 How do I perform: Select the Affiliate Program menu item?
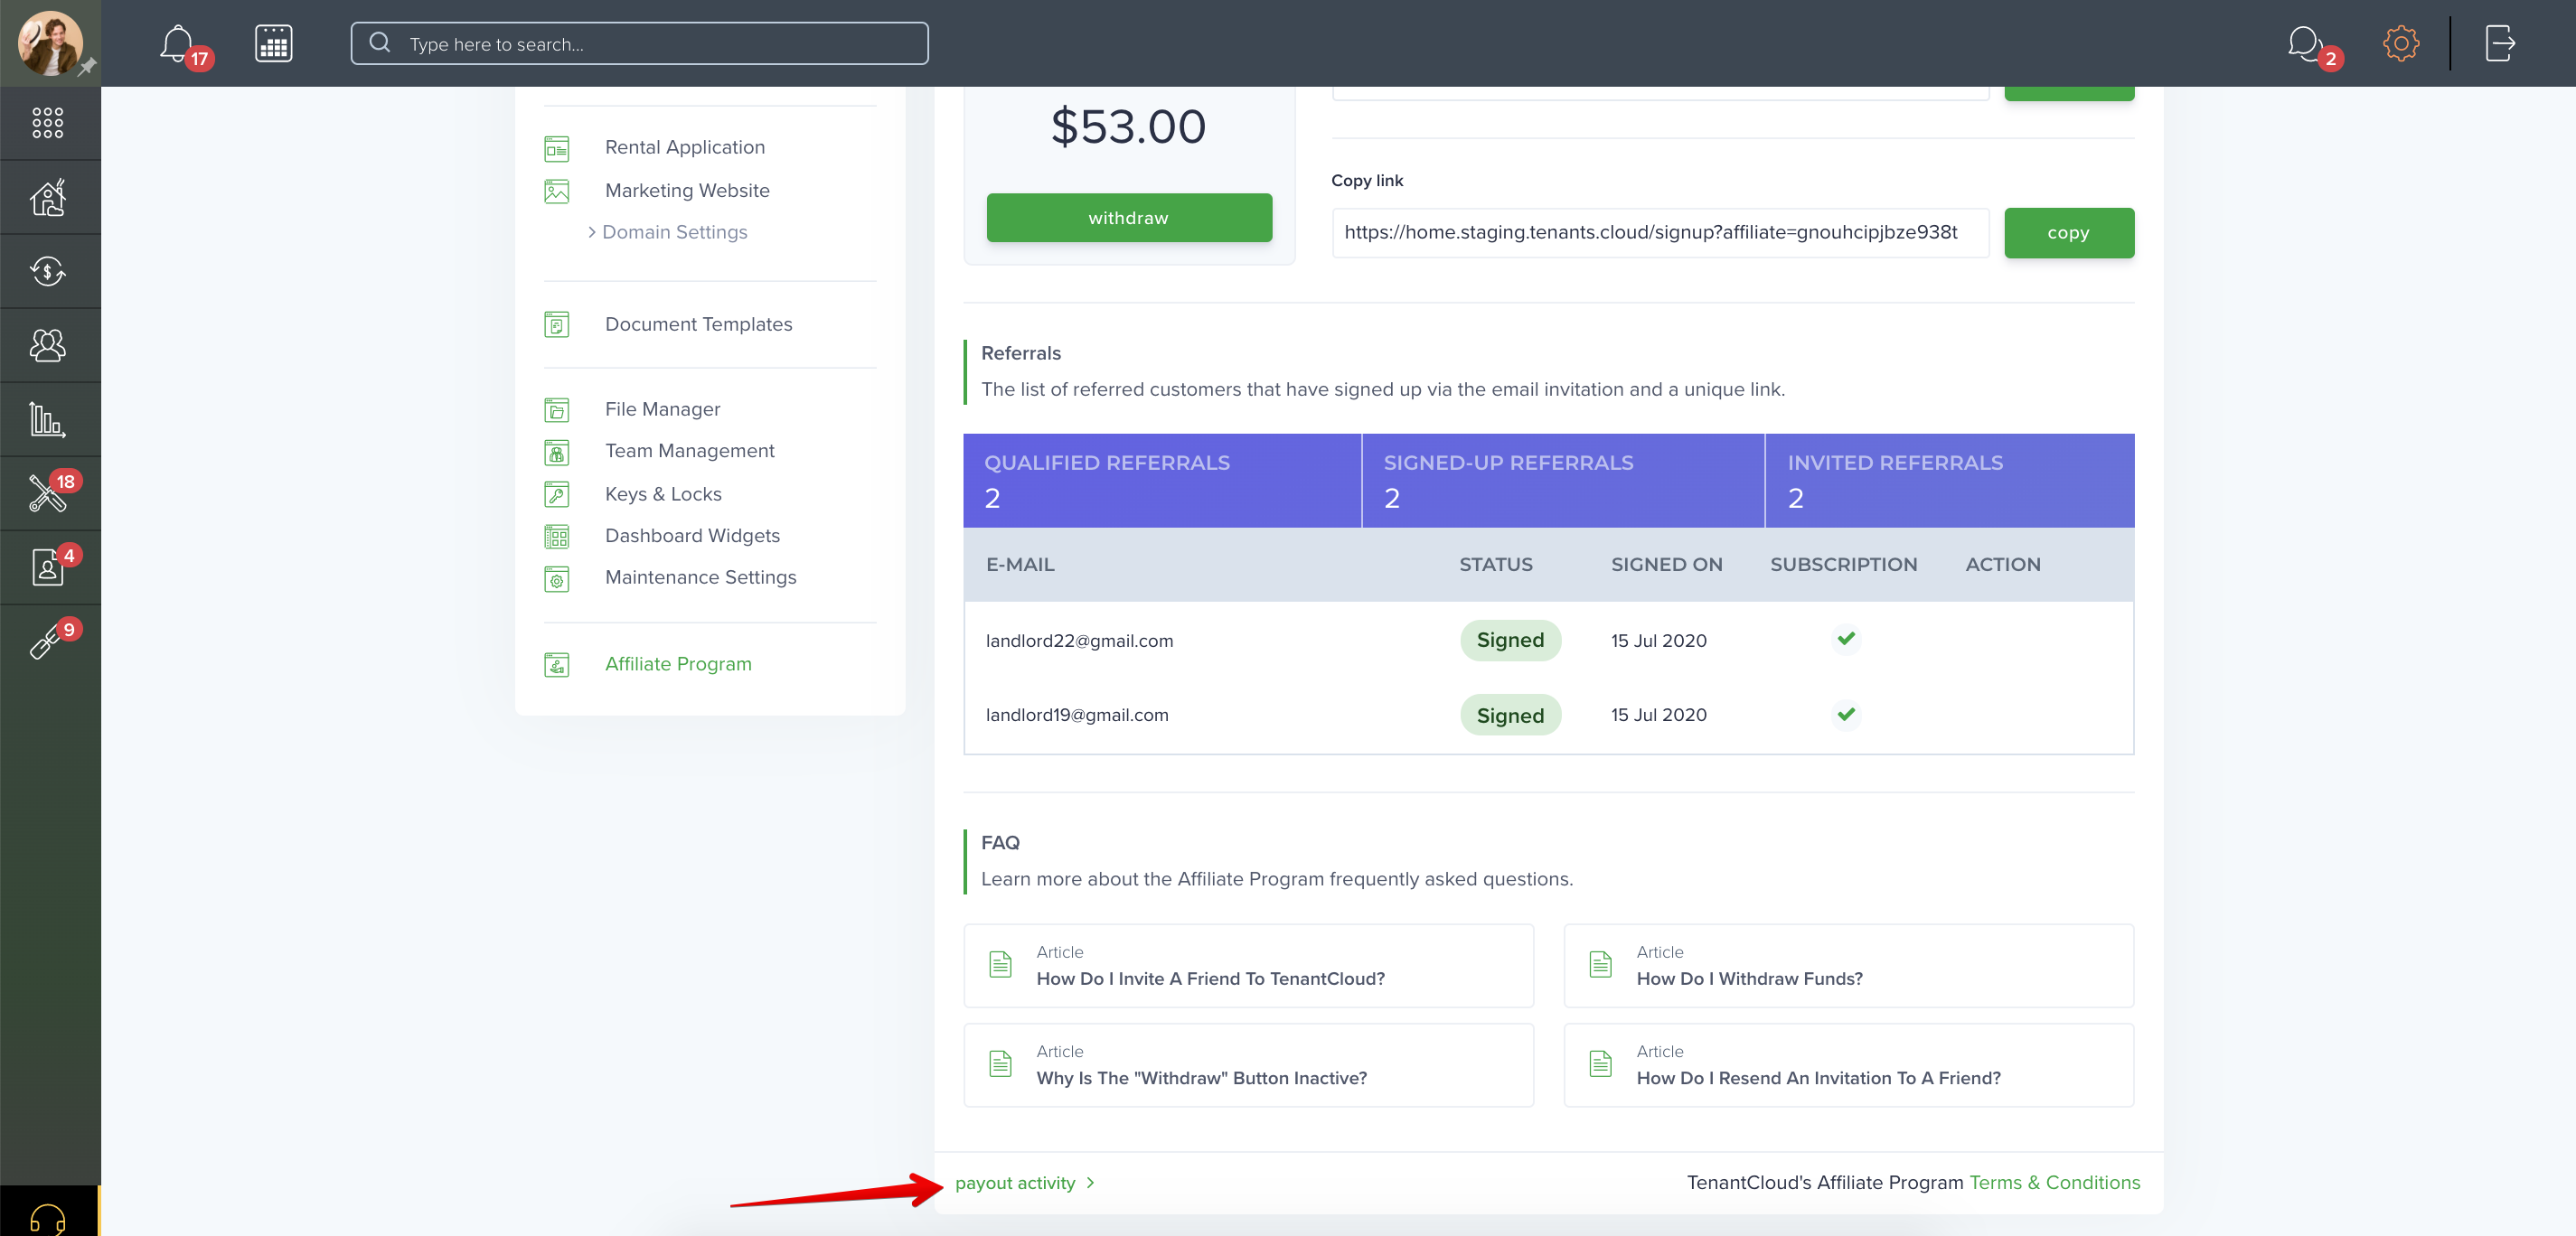coord(678,664)
